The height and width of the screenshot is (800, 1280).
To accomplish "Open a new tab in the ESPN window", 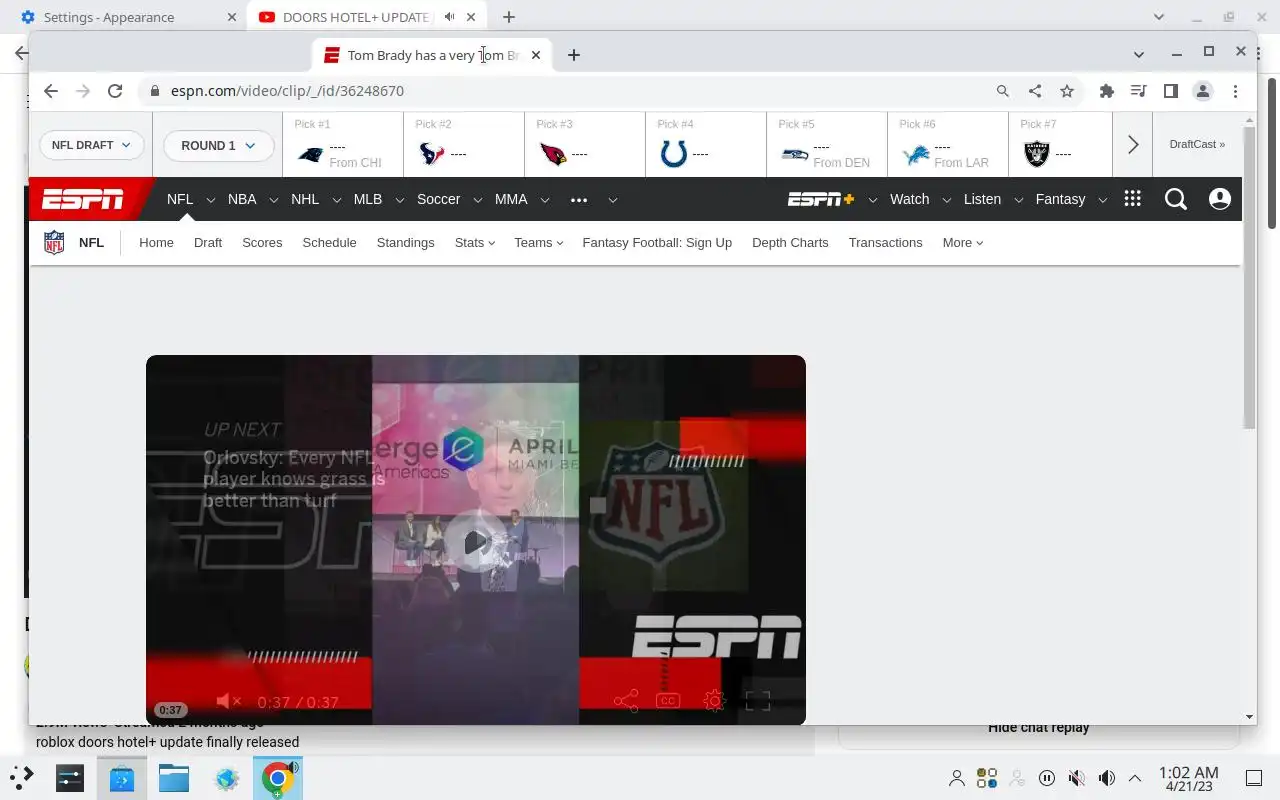I will 574,55.
